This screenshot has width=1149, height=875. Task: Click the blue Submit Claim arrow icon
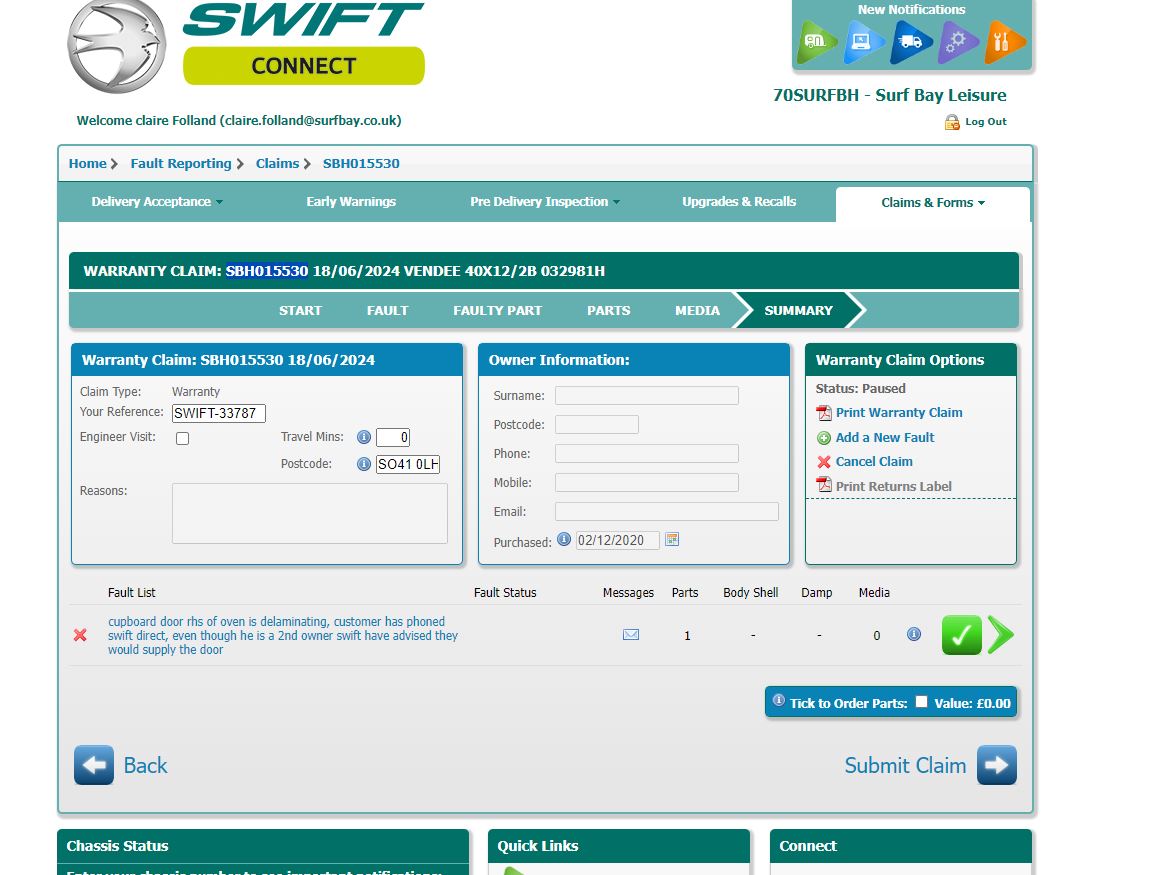pos(997,765)
